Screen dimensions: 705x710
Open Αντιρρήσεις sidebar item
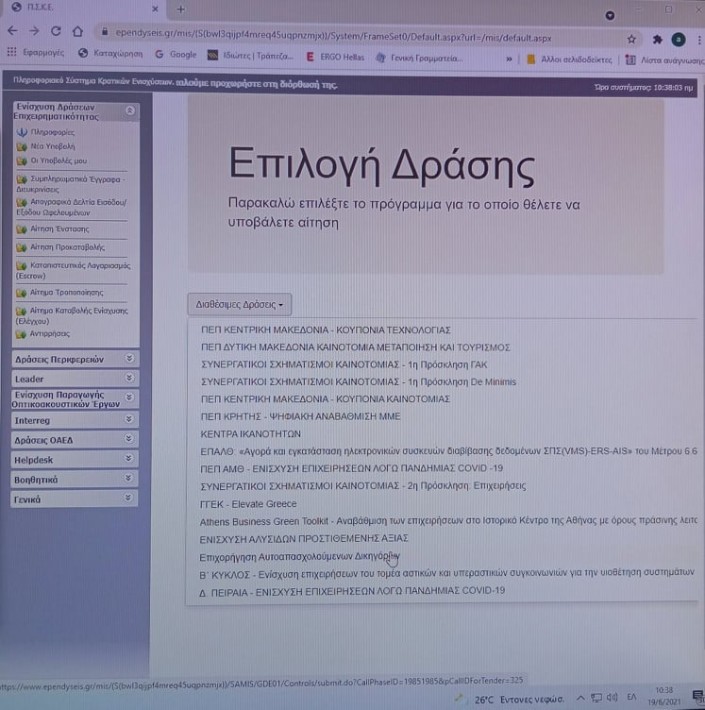coord(43,334)
